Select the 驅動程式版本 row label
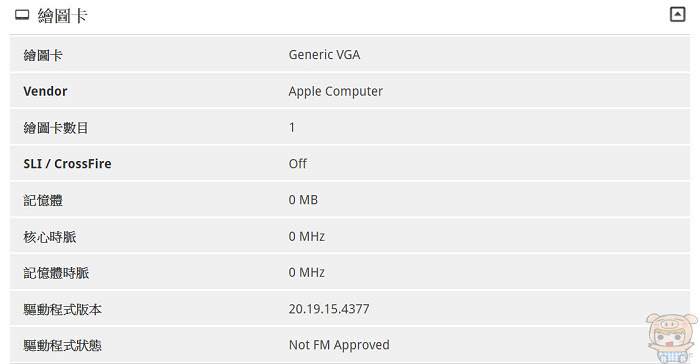Screen dimensions: 700x364 [x=62, y=309]
